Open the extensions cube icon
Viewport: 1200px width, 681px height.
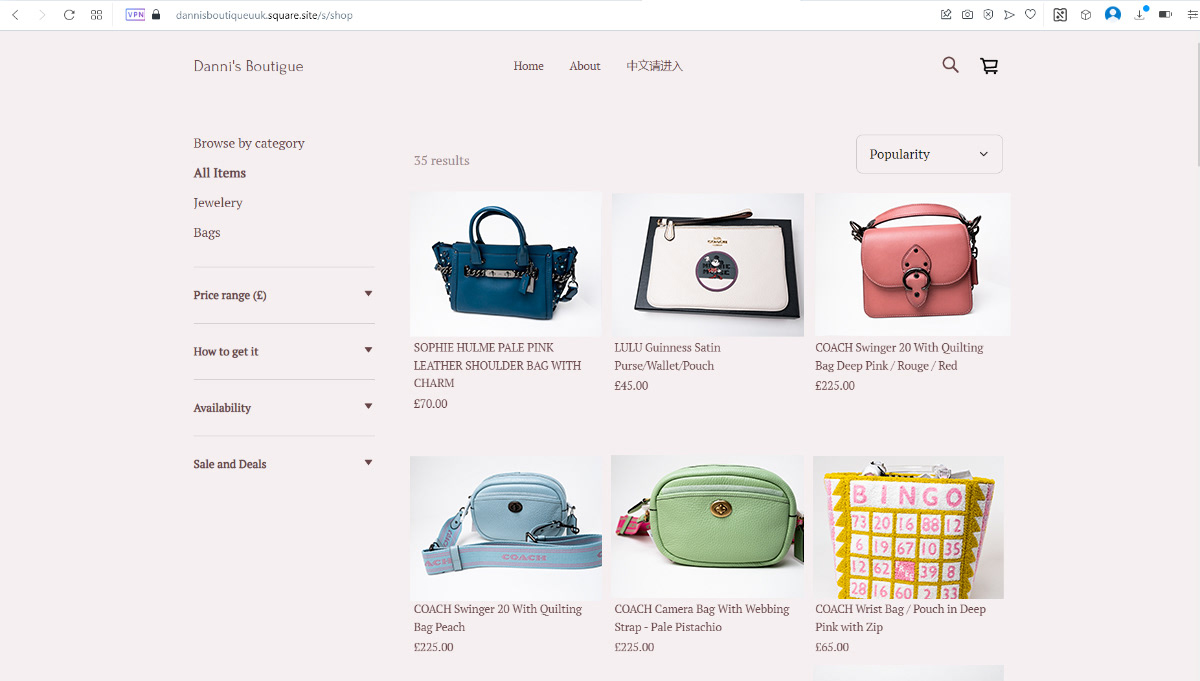click(1086, 15)
